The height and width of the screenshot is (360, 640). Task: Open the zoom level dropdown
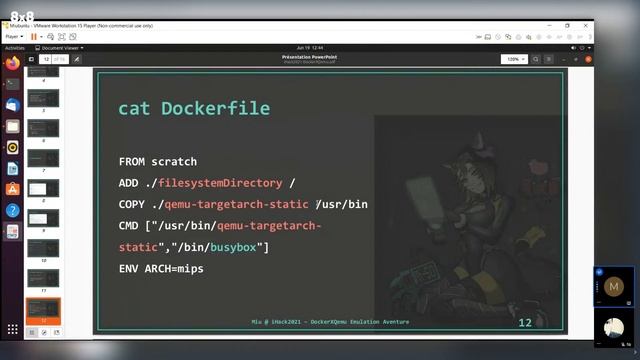click(x=514, y=59)
